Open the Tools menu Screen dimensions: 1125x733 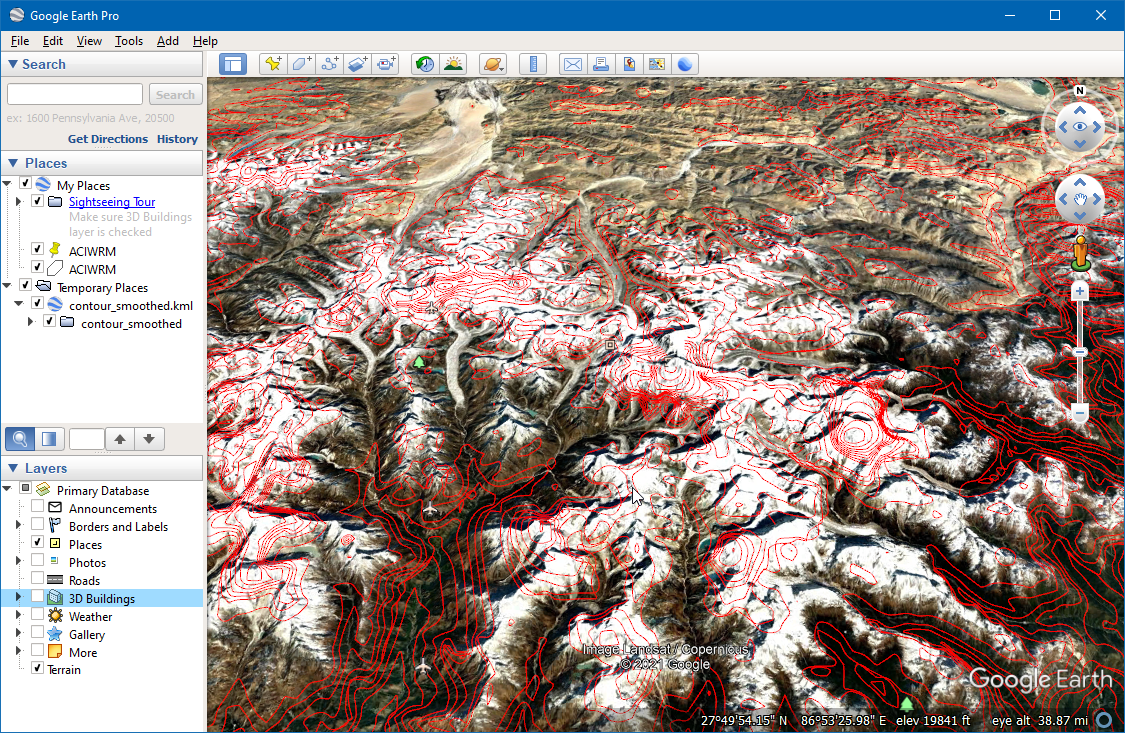tap(129, 41)
